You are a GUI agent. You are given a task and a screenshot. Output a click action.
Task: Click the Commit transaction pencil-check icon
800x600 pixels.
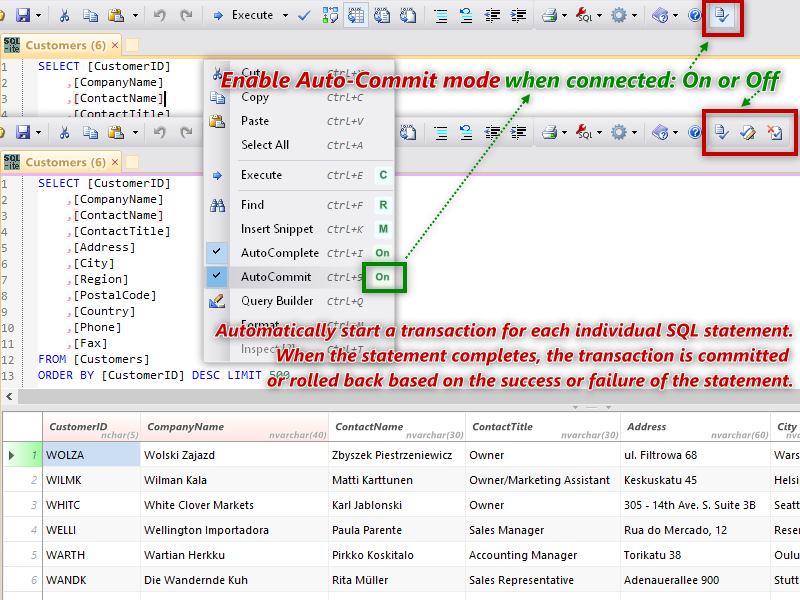[x=747, y=133]
